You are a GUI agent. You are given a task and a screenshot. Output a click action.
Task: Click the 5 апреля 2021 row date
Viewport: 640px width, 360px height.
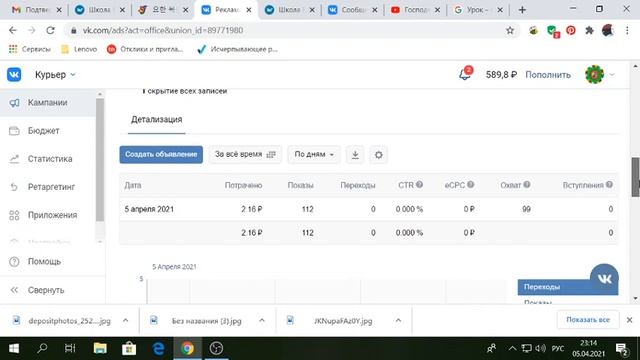[x=149, y=209]
